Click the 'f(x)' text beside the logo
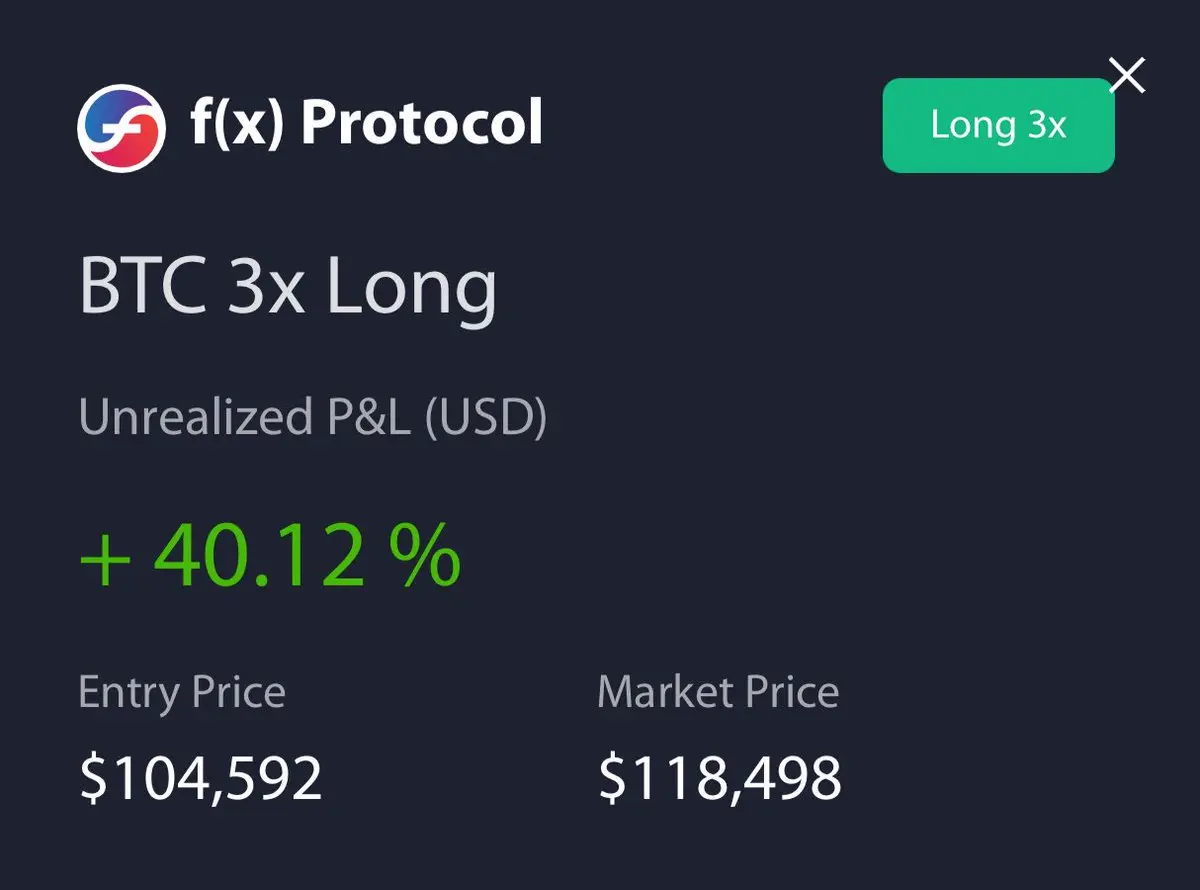The height and width of the screenshot is (890, 1200). click(238, 125)
